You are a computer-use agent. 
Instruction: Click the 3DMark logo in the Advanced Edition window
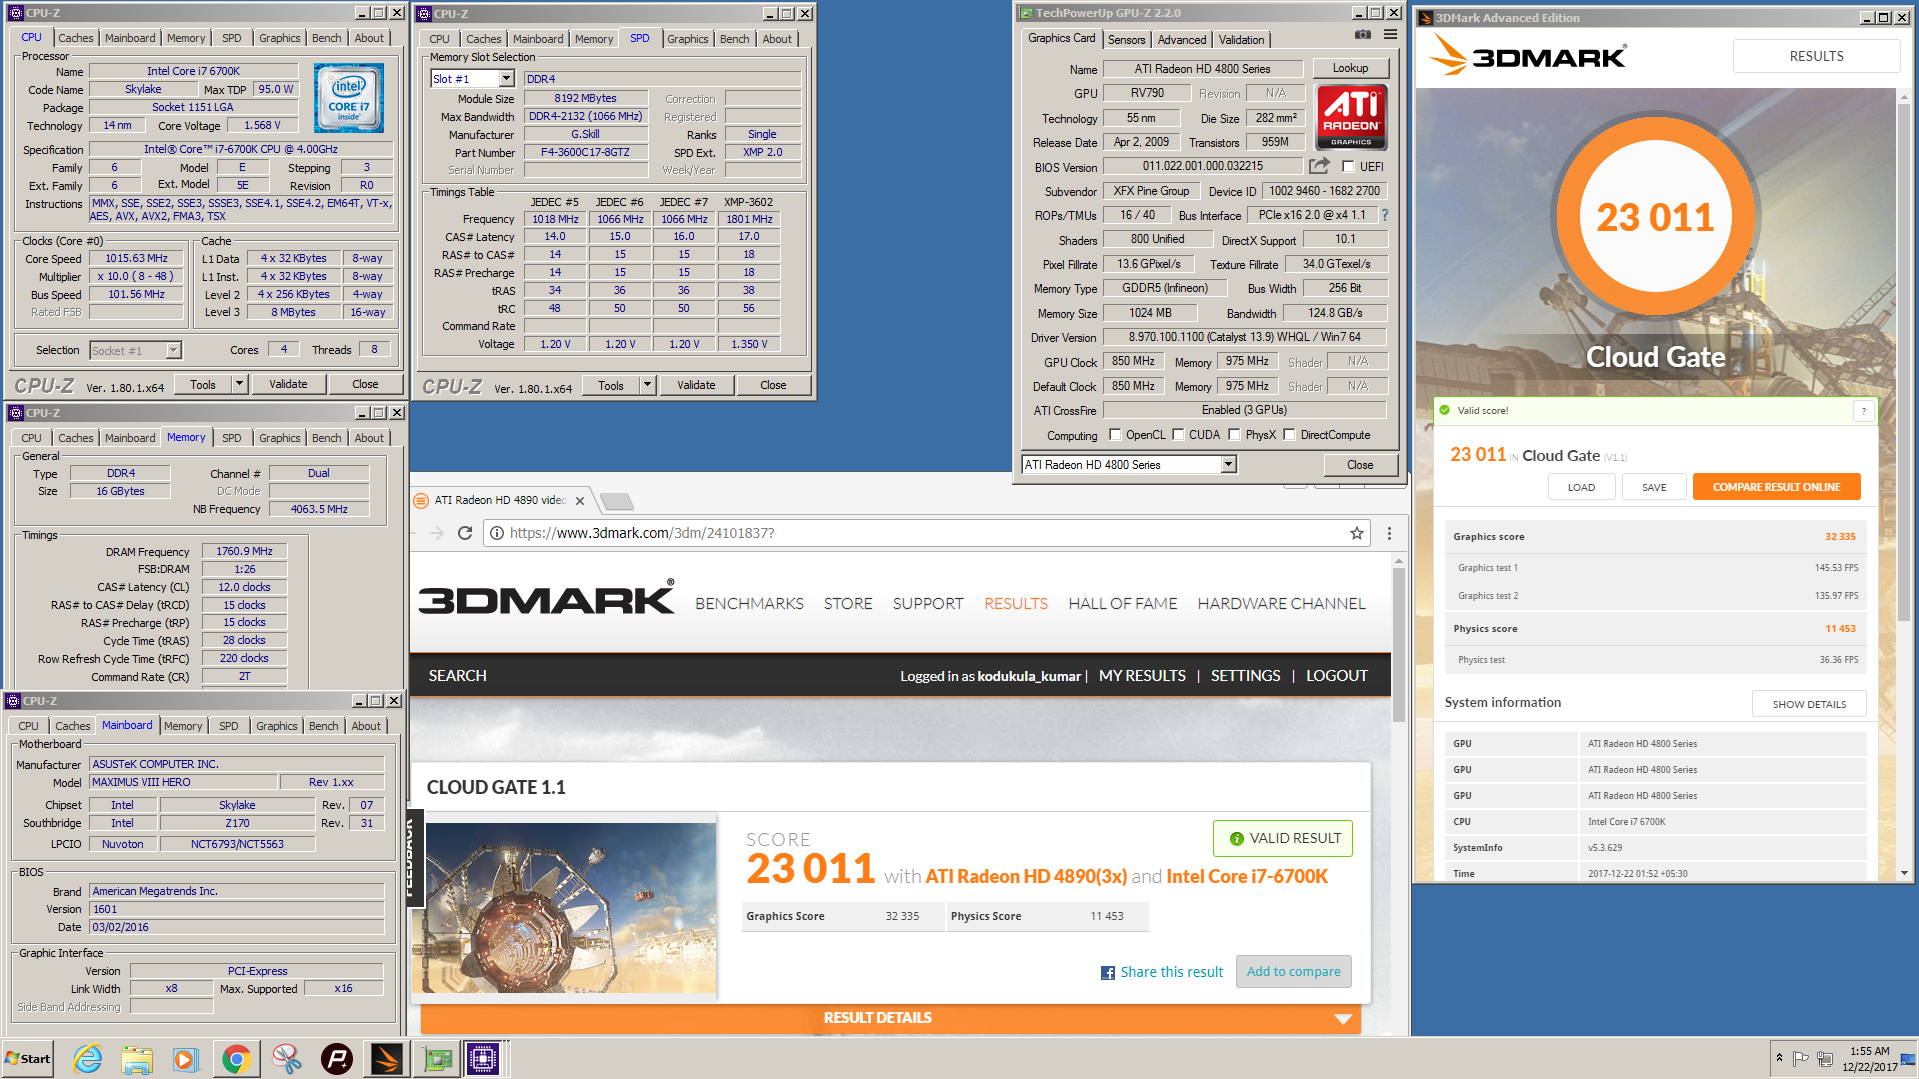pos(1527,55)
